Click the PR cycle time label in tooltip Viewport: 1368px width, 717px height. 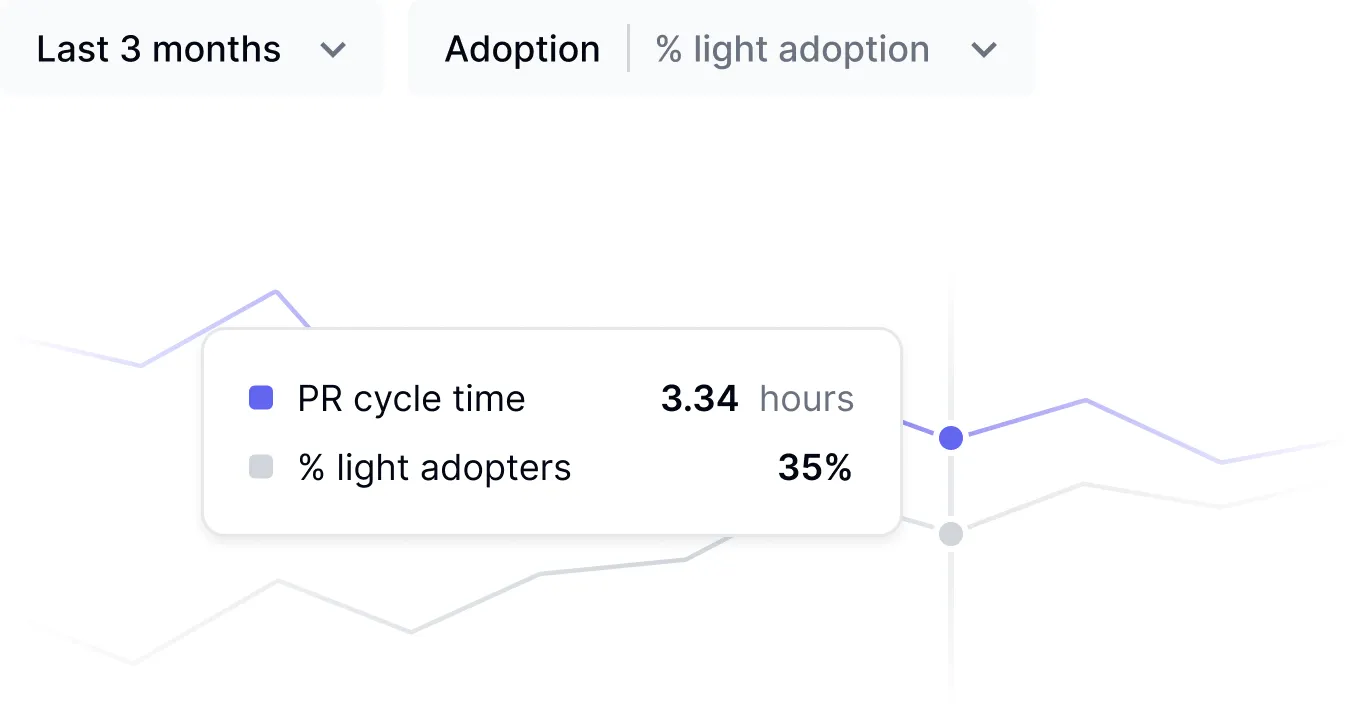[411, 399]
